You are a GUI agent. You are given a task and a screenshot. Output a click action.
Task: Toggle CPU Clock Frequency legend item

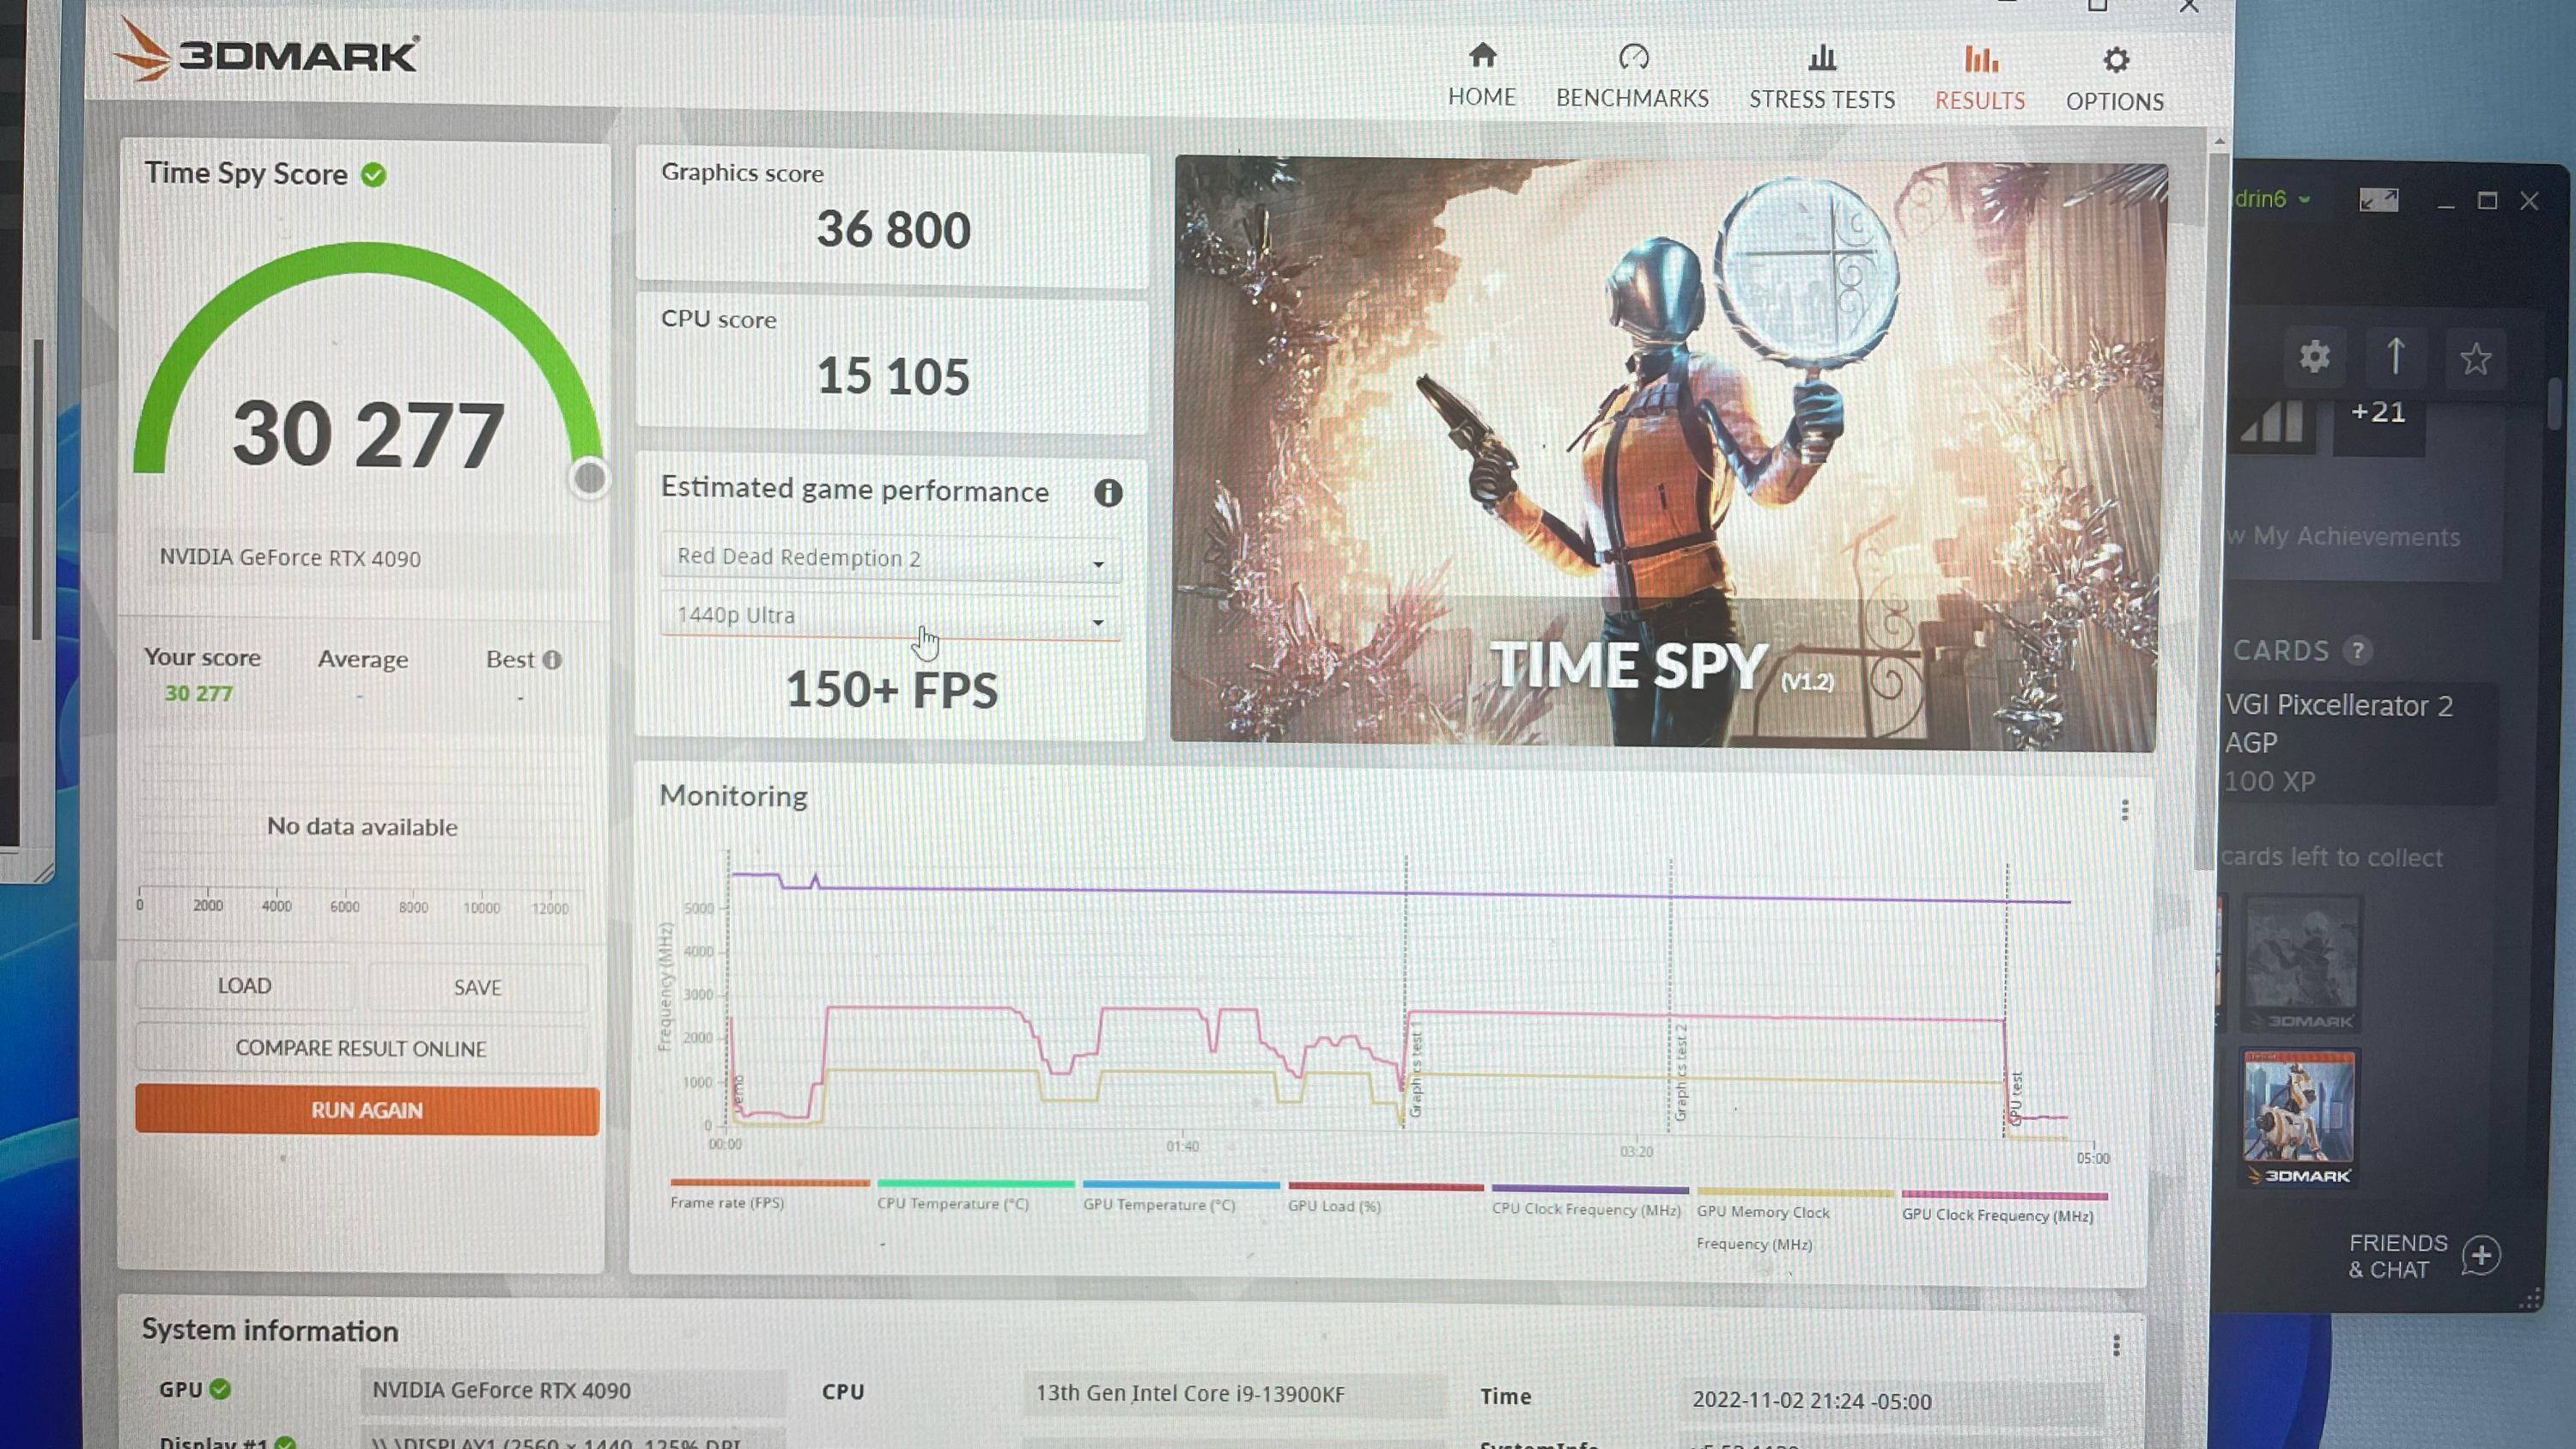click(1586, 1209)
